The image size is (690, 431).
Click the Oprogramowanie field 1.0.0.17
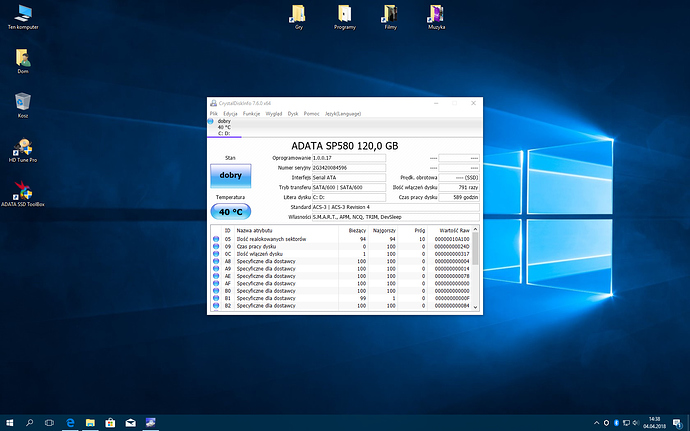point(349,158)
